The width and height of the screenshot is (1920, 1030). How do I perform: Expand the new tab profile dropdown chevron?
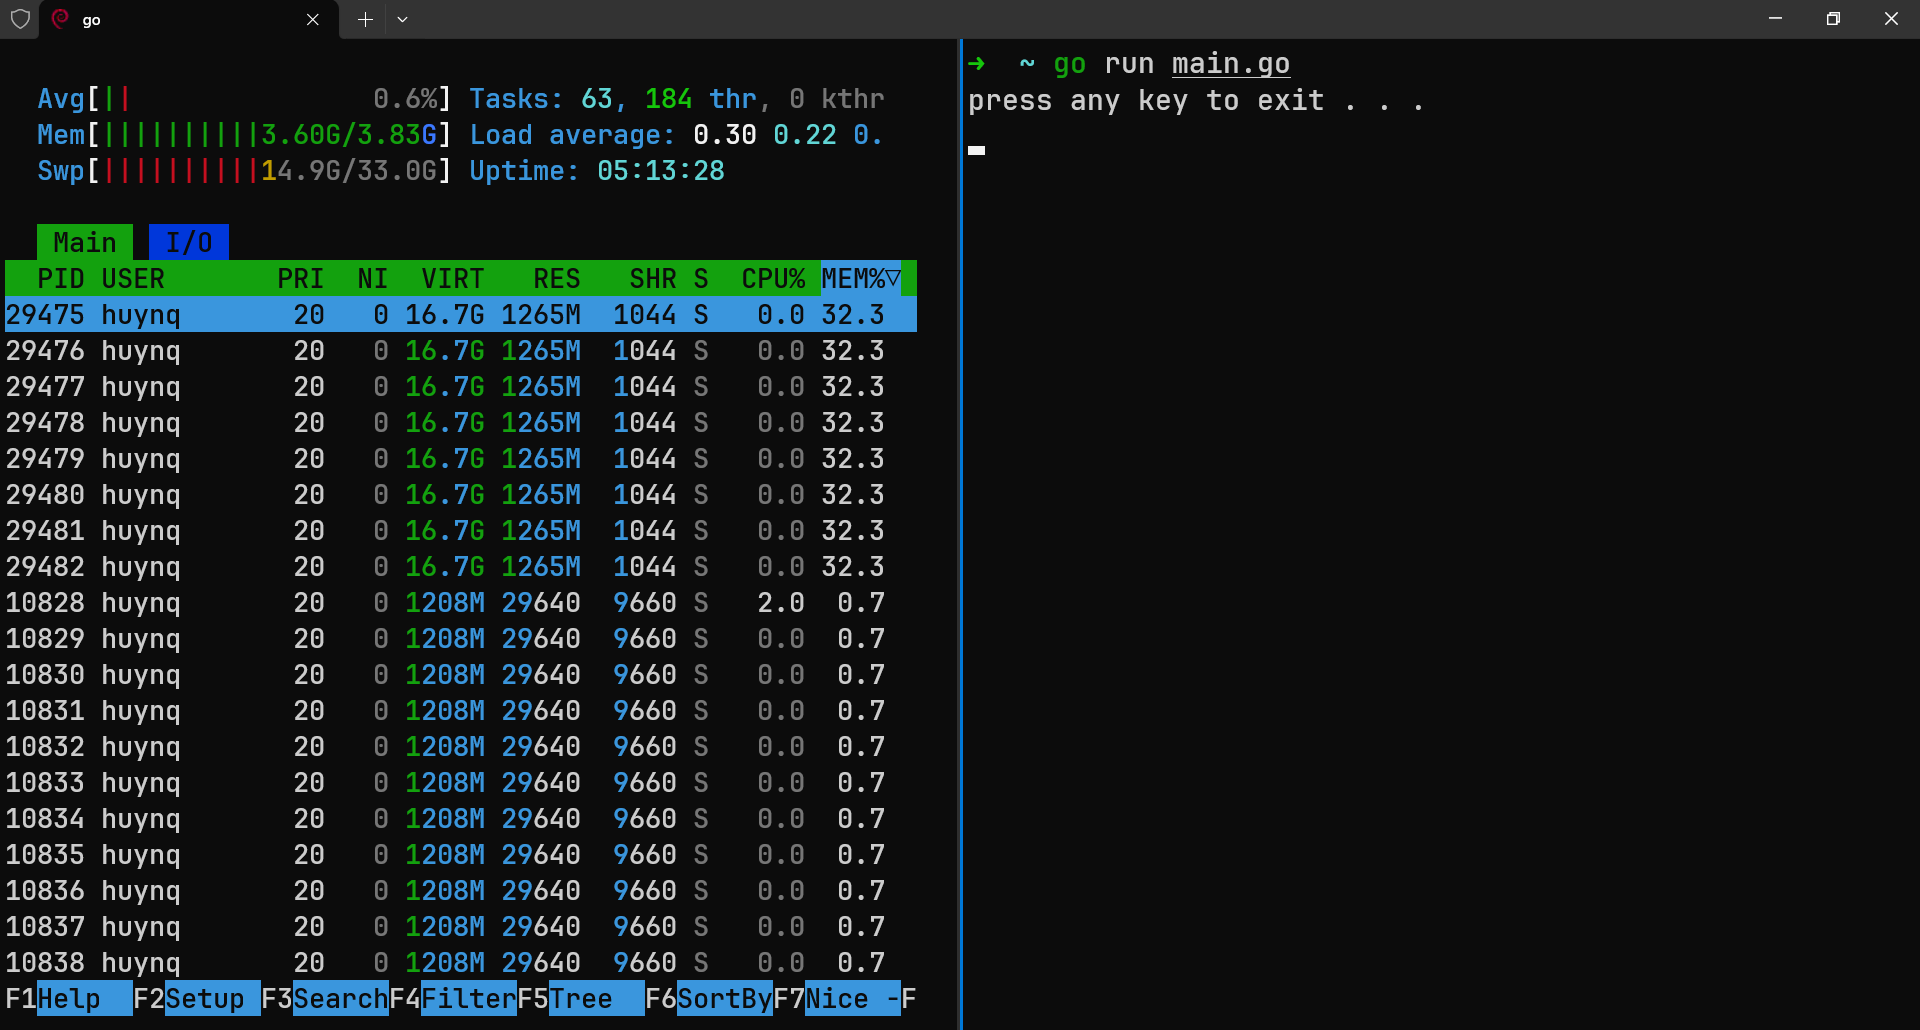pyautogui.click(x=402, y=19)
